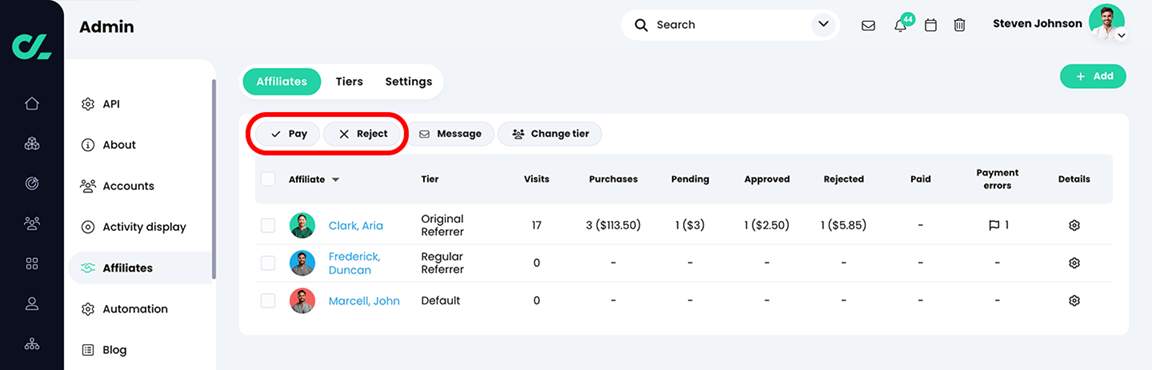This screenshot has height=370, width=1152.
Task: Switch to the Affiliates tab
Action: (x=281, y=81)
